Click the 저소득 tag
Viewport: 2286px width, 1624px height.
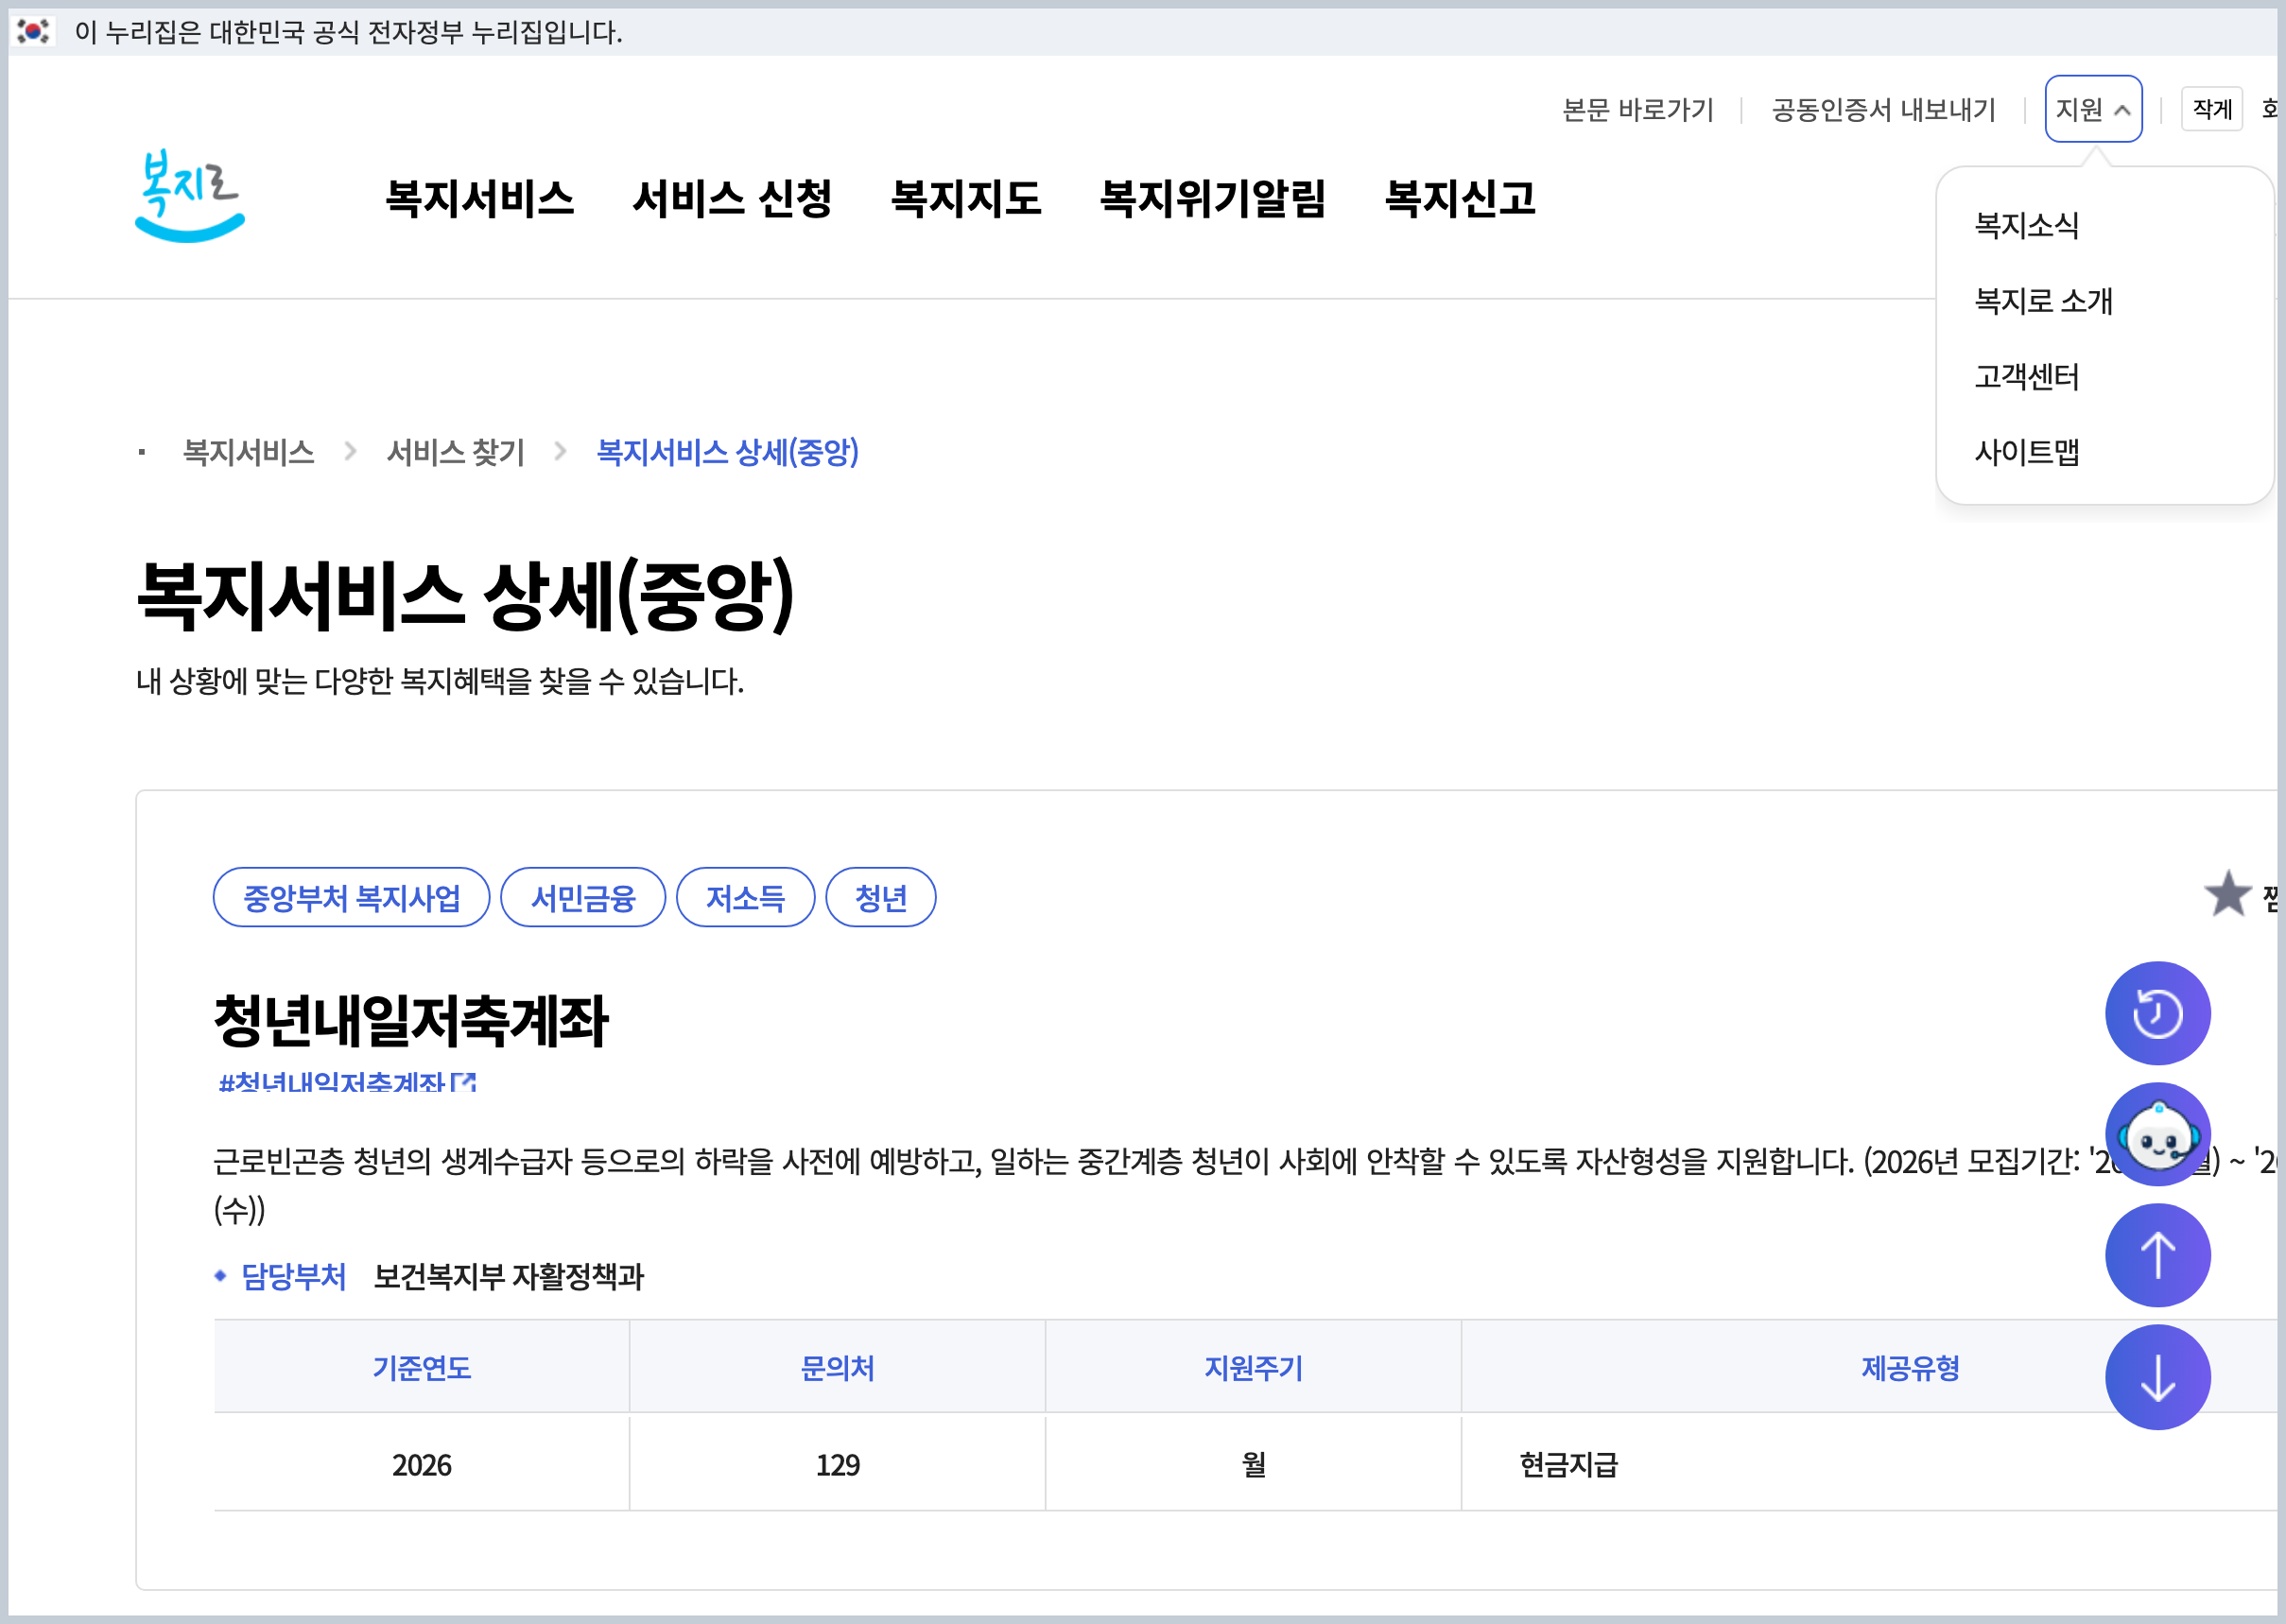[745, 897]
